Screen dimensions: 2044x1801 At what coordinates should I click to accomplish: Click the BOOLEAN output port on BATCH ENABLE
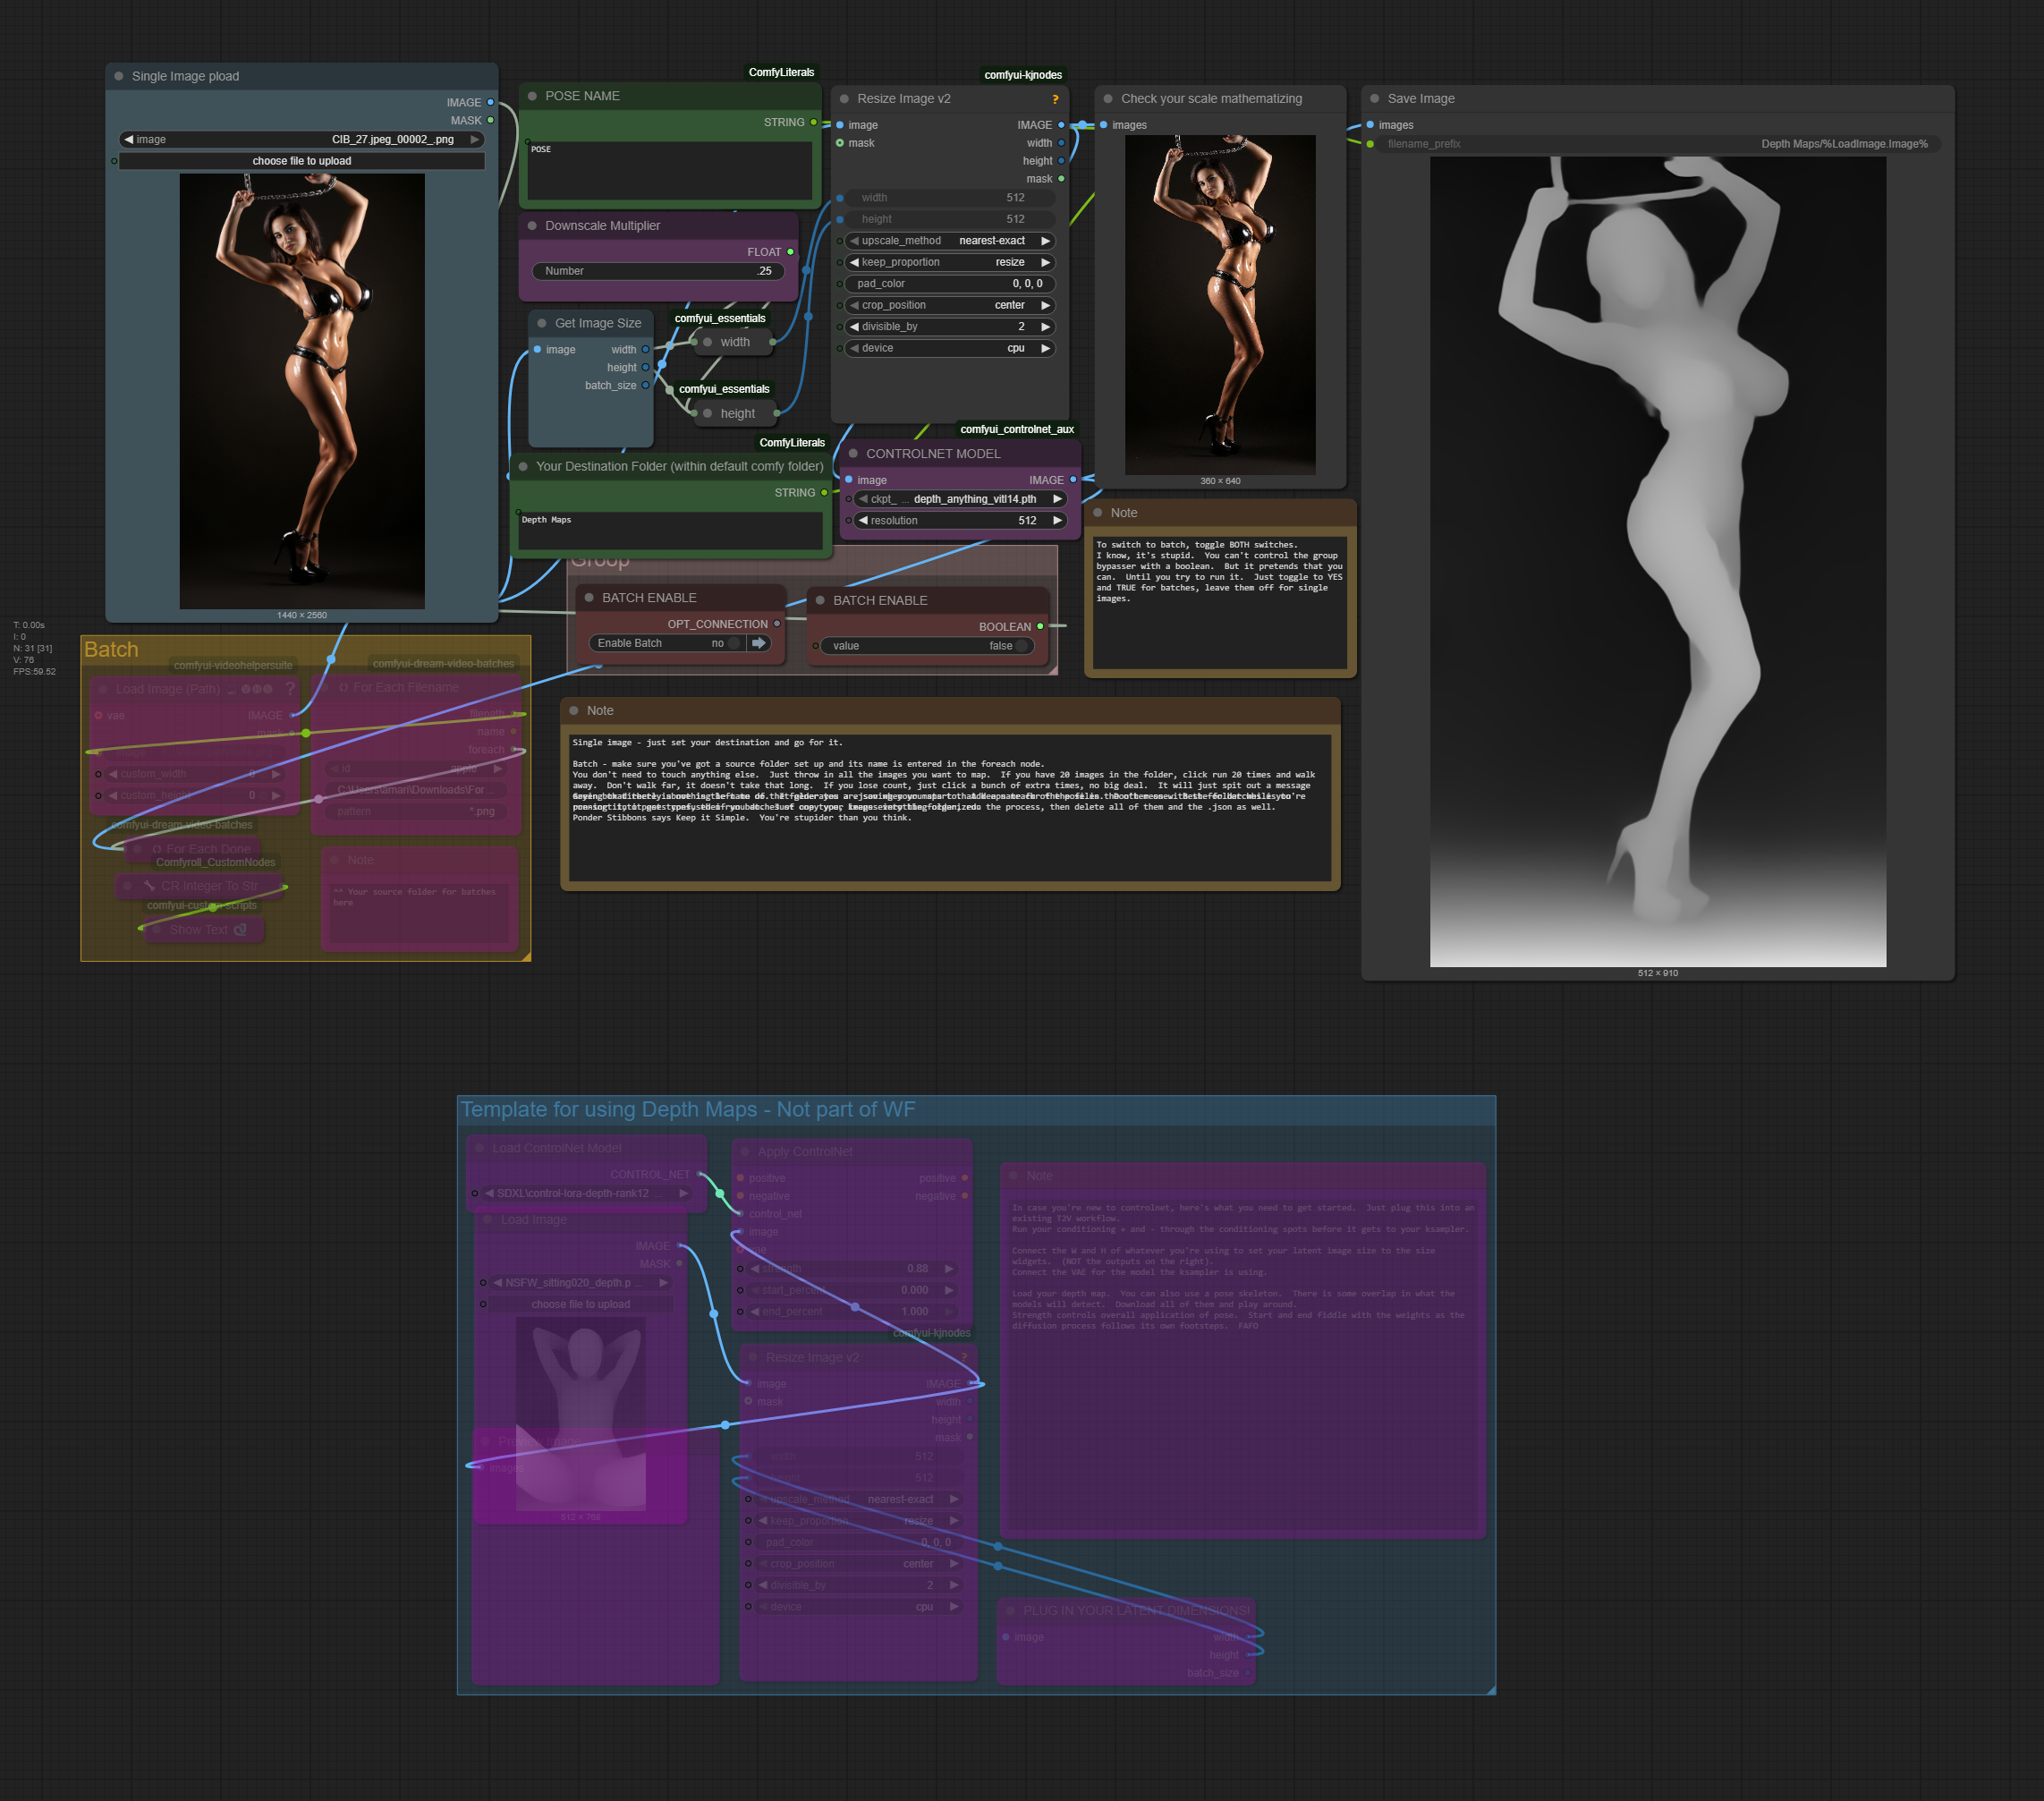point(1040,626)
